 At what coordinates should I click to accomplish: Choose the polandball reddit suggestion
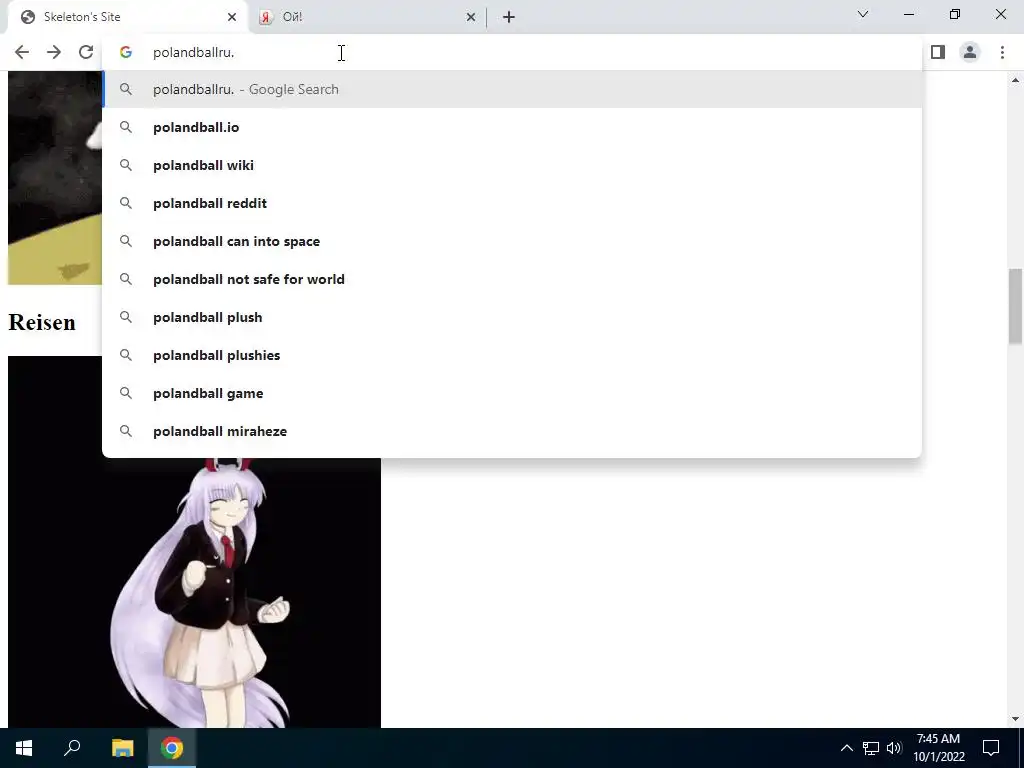(x=512, y=203)
